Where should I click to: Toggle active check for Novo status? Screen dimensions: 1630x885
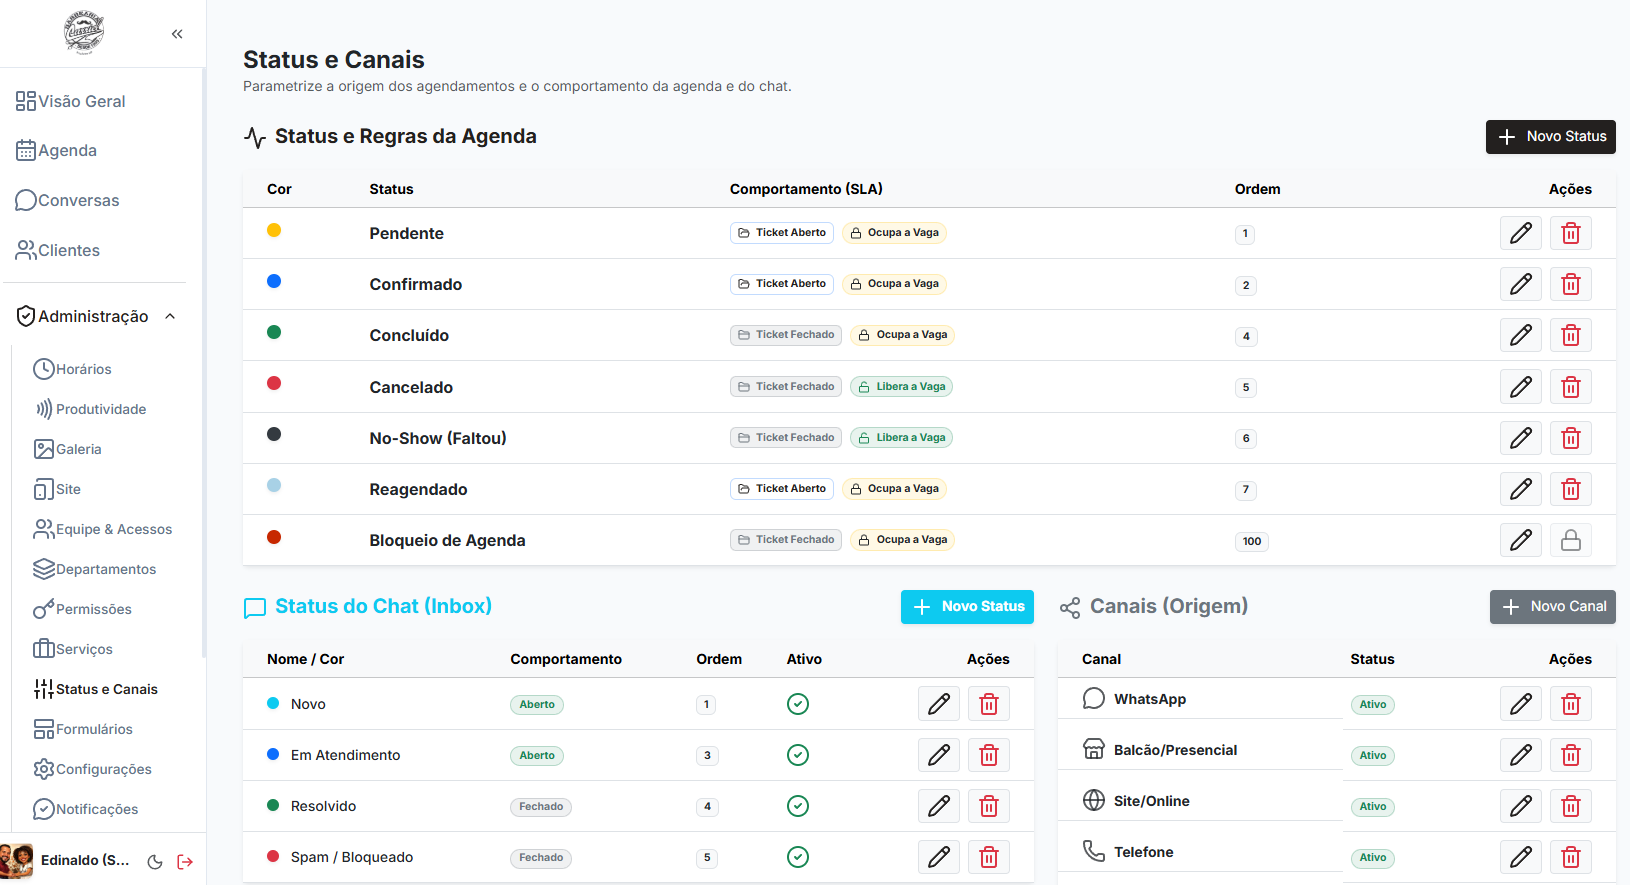798,704
